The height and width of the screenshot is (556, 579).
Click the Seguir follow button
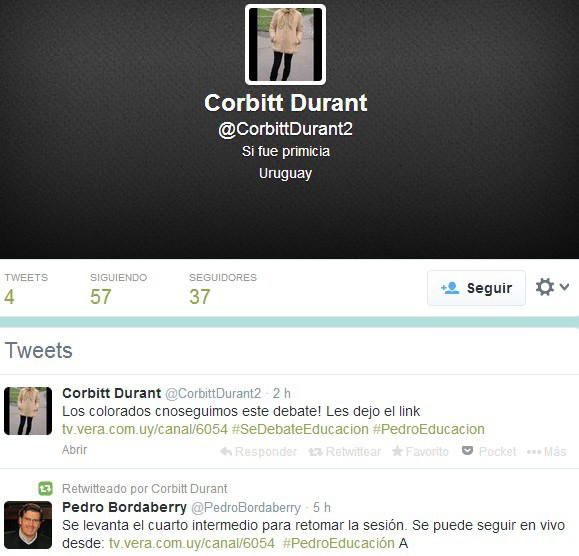[x=476, y=288]
